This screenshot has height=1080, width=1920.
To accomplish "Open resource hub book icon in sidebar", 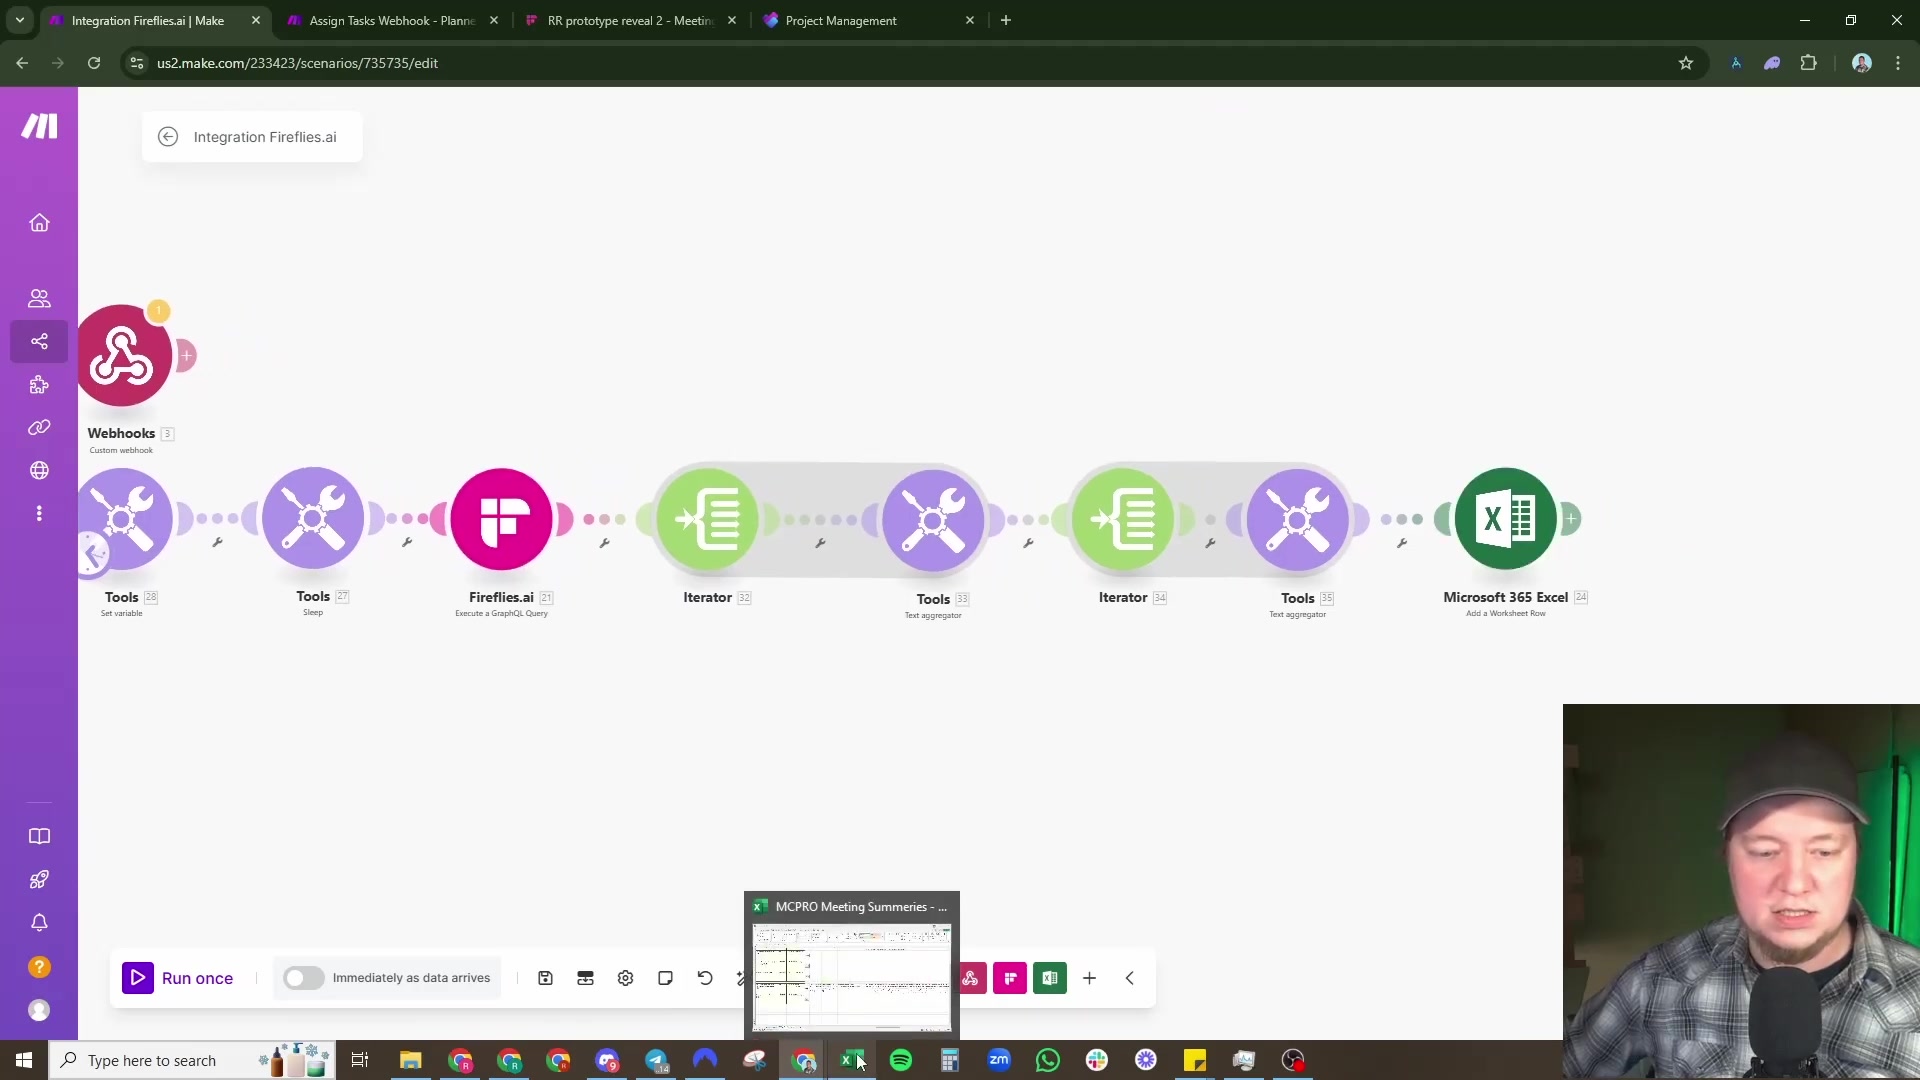I will pyautogui.click(x=39, y=836).
